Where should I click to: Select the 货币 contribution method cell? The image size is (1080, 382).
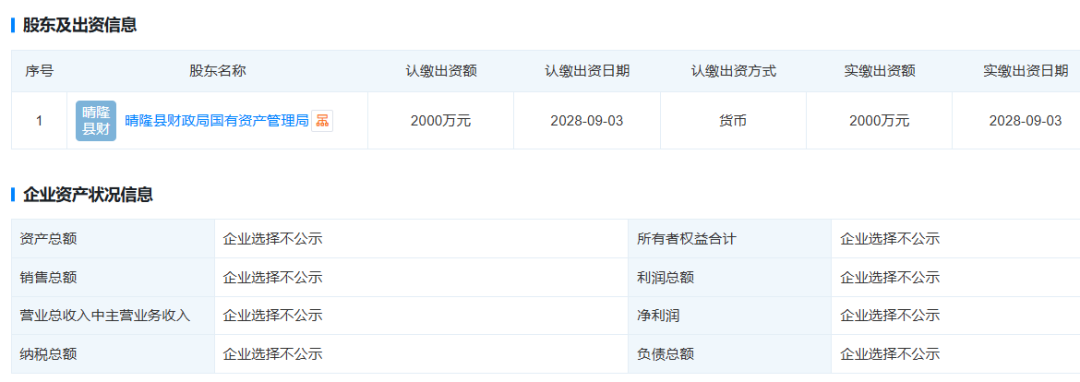pos(734,120)
